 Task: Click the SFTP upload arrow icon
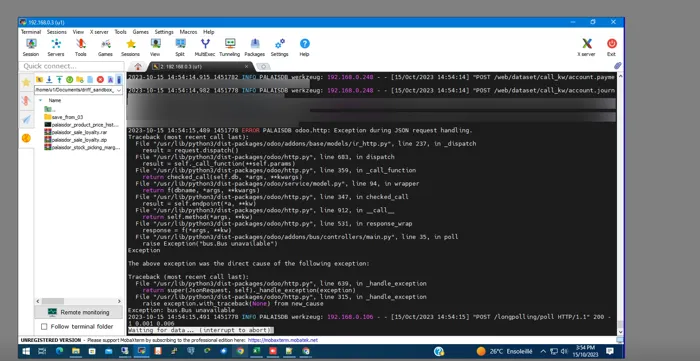pos(59,79)
